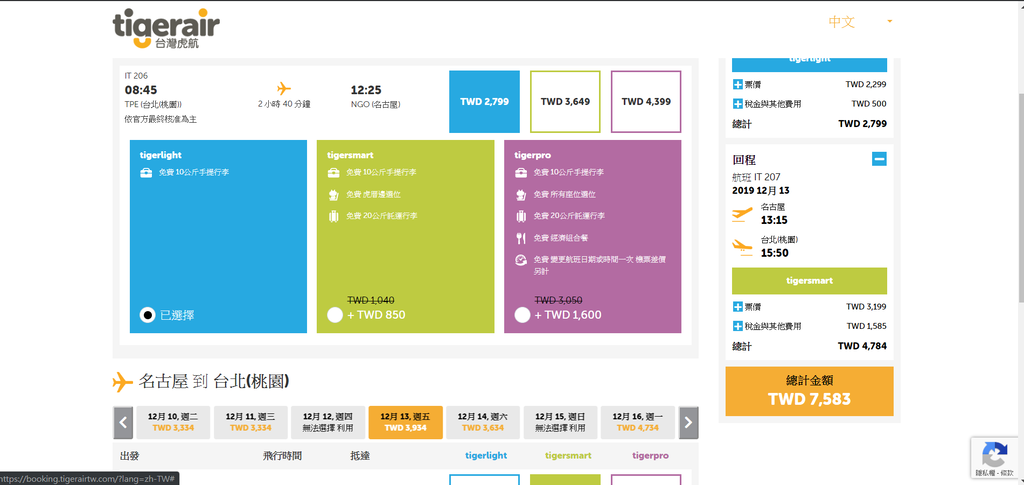Click the flight change clock icon in tigerpro

(520, 260)
